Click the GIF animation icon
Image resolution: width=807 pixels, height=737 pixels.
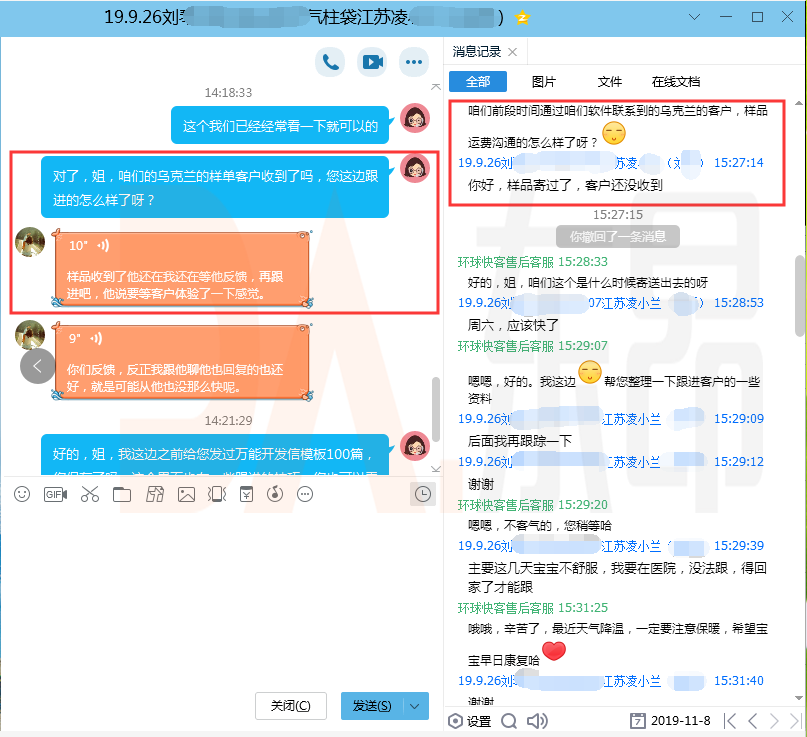tap(55, 494)
